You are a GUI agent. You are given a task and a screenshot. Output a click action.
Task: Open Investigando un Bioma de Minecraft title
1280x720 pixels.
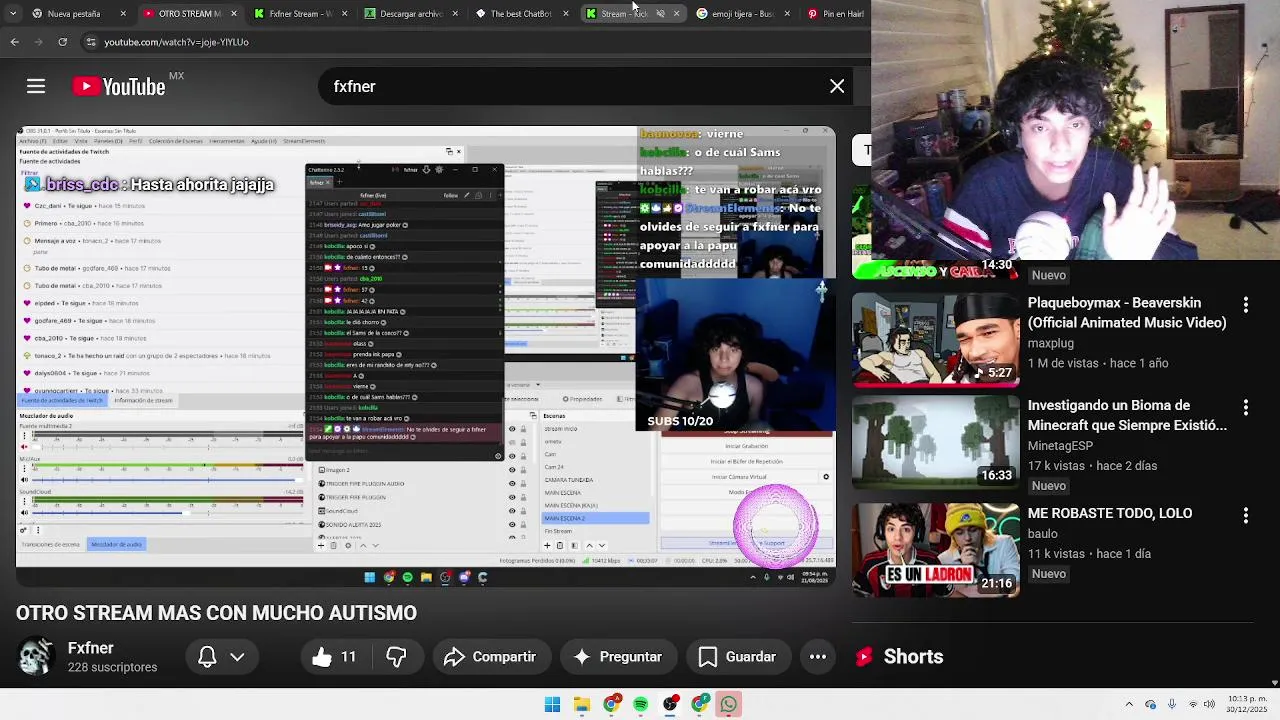(x=1127, y=415)
